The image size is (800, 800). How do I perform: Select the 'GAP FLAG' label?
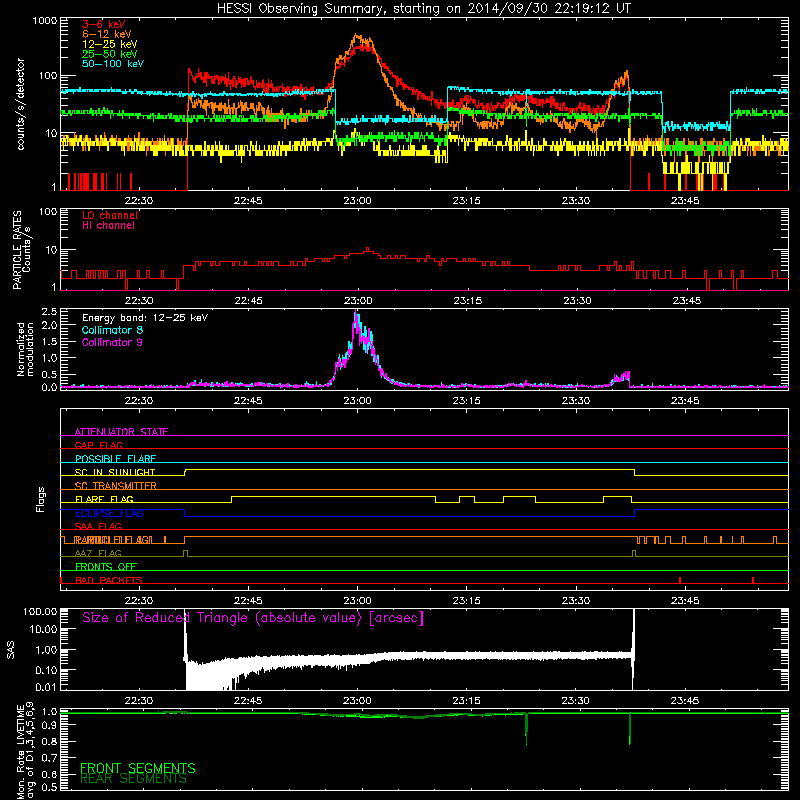click(x=98, y=445)
